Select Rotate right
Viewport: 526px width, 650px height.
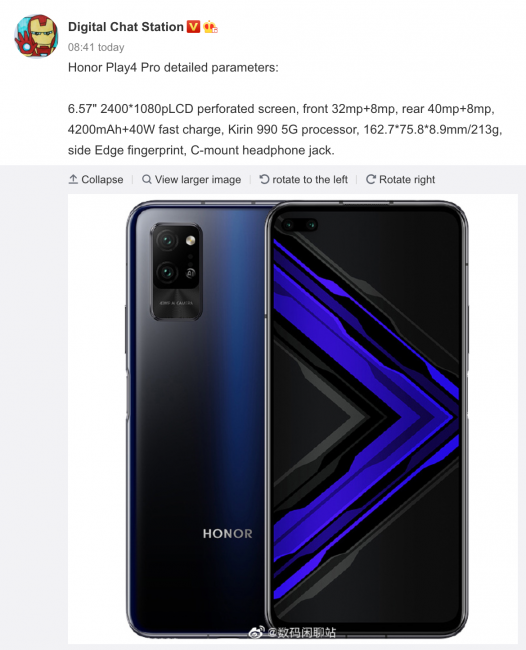pyautogui.click(x=407, y=179)
